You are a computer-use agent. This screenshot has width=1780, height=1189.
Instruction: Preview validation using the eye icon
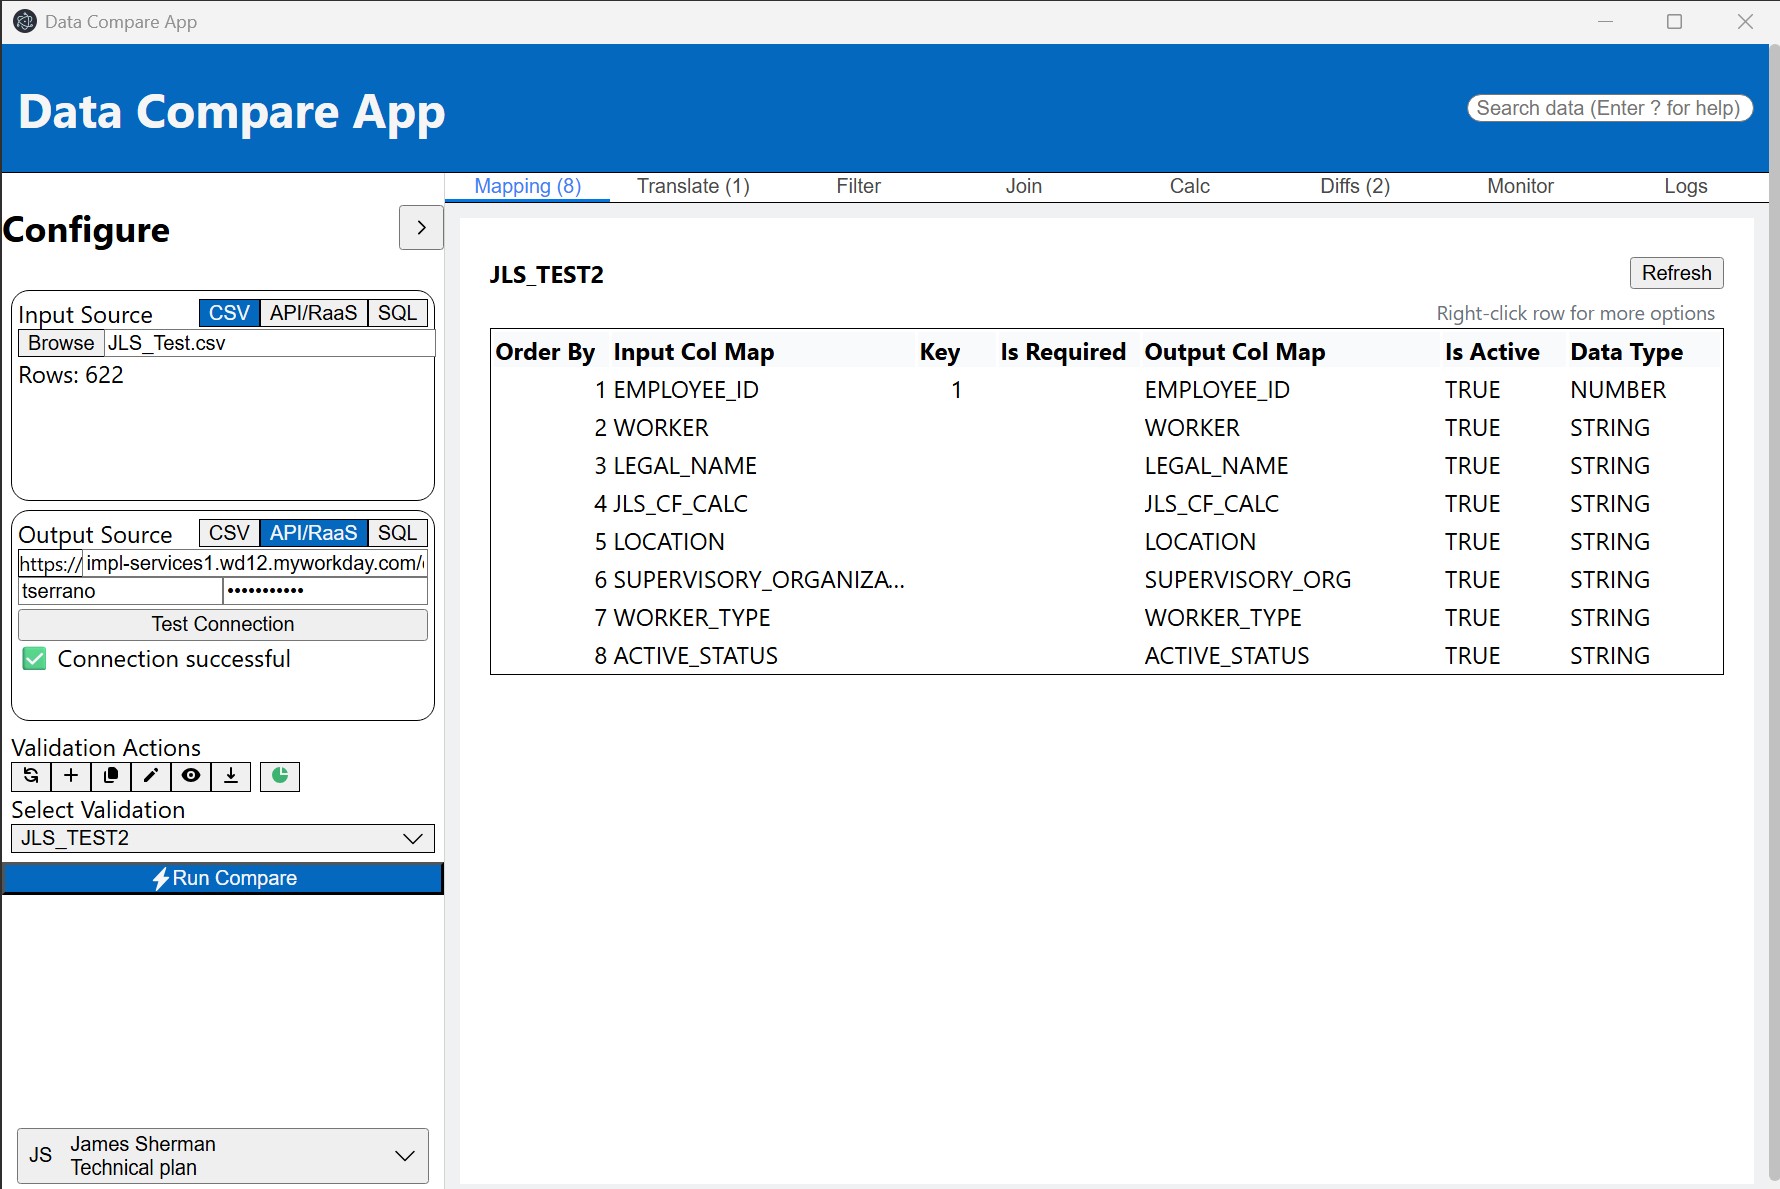click(x=190, y=776)
